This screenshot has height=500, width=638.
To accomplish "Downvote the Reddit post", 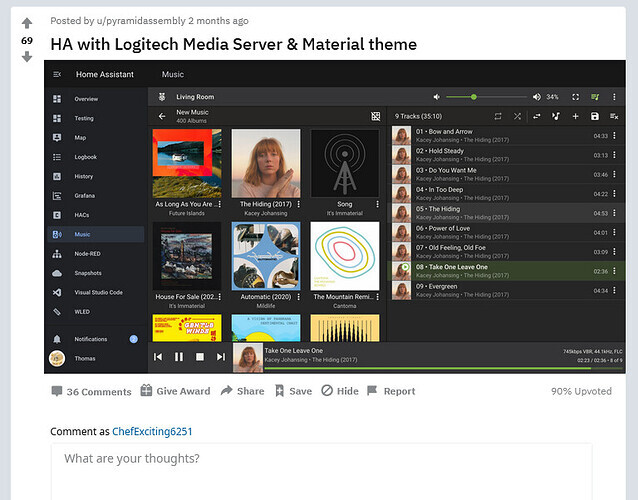I will (27, 57).
